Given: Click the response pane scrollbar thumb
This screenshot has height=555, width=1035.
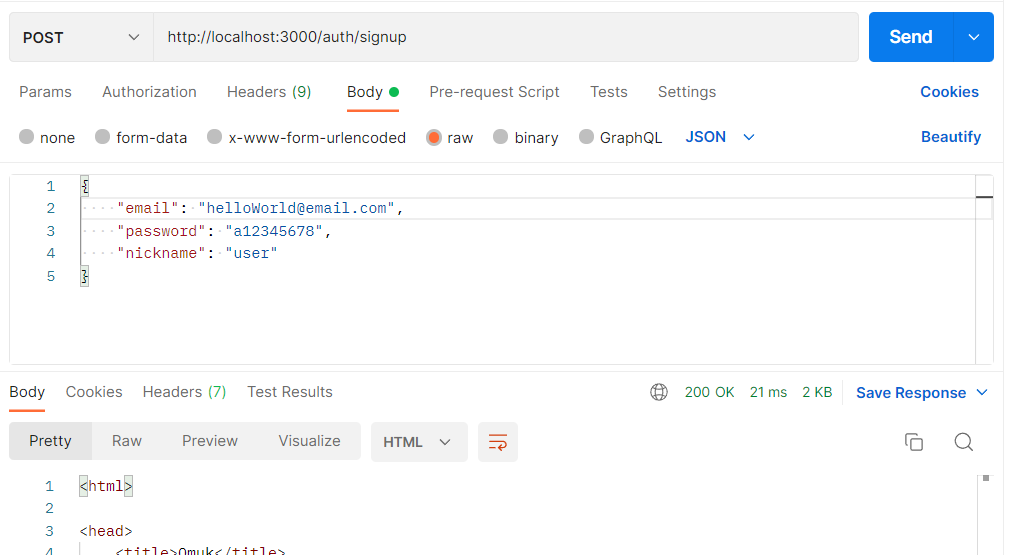Looking at the screenshot, I should pos(986,478).
